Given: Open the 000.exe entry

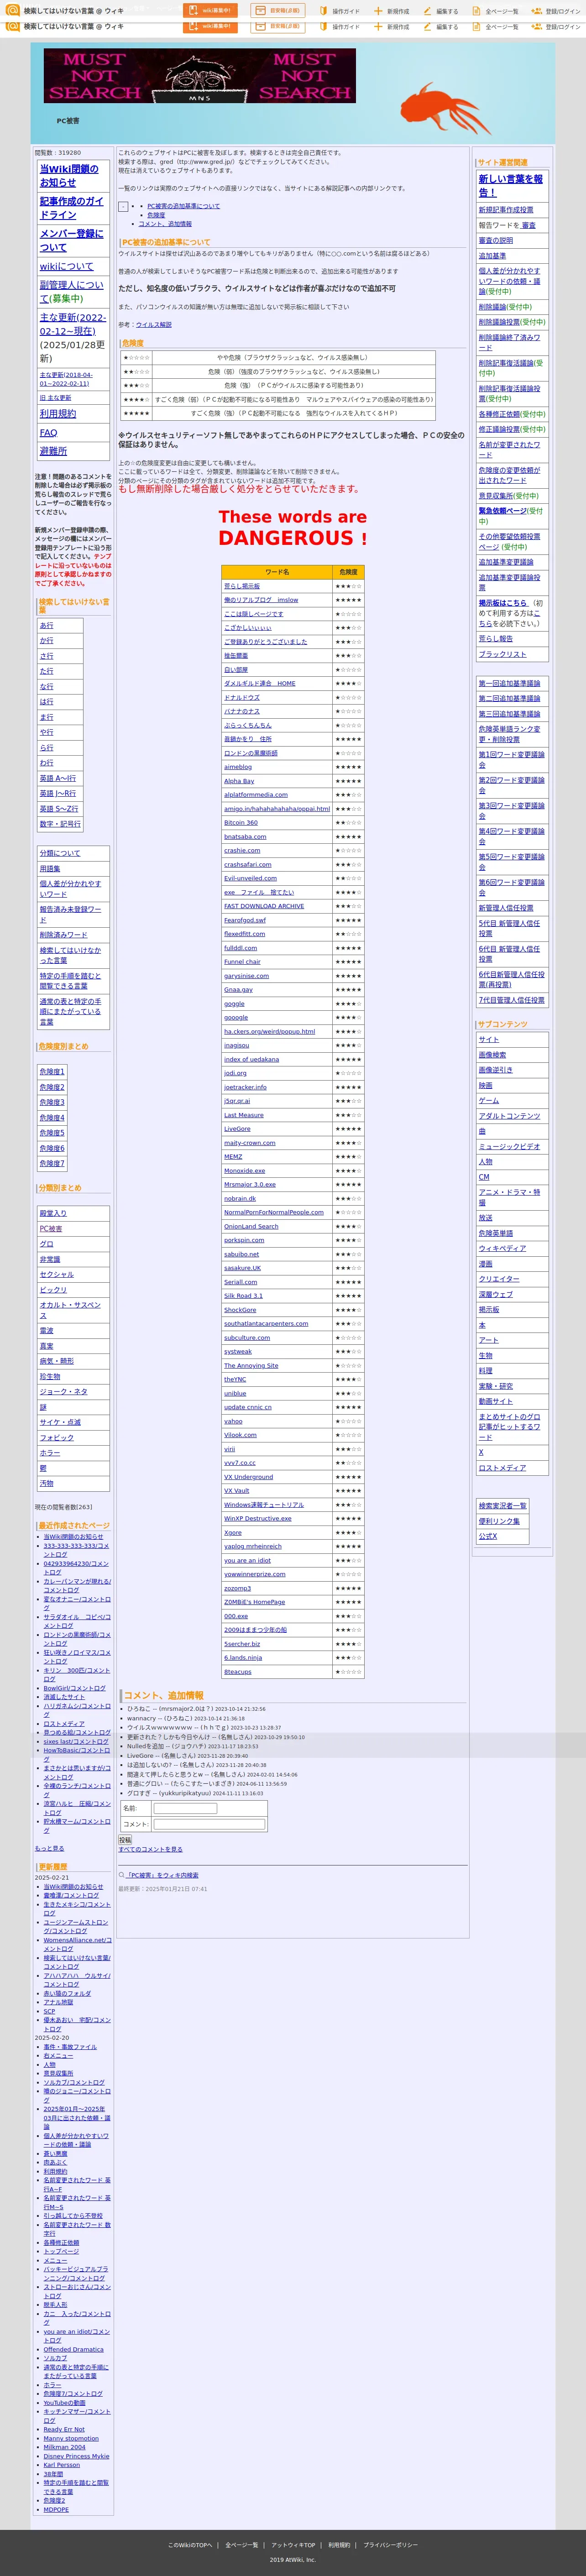Looking at the screenshot, I should 236,1616.
